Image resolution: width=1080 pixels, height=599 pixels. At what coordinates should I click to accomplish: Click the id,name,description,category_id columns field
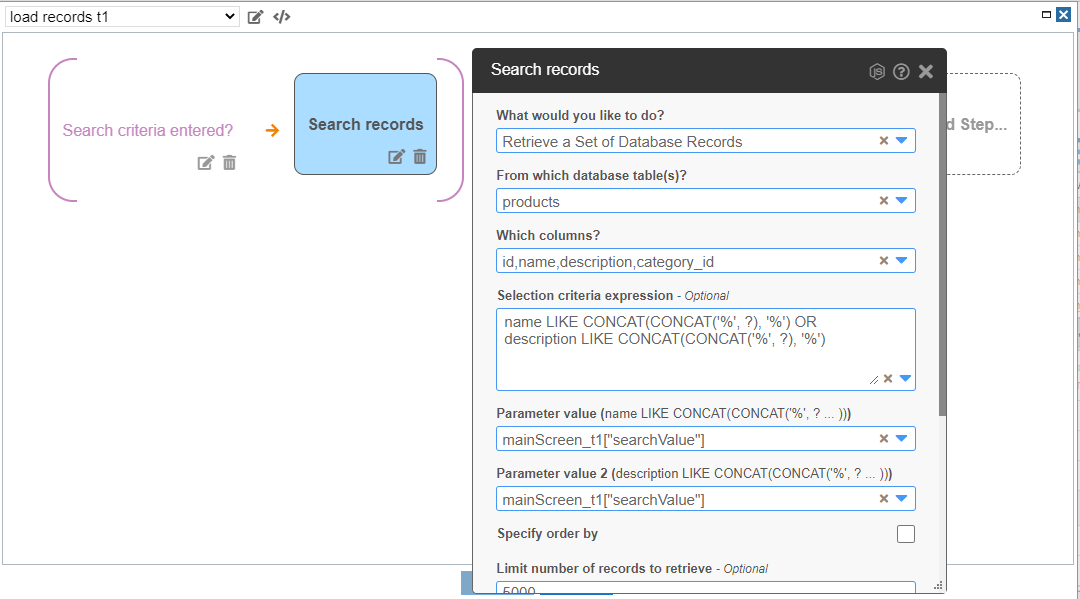(x=705, y=261)
